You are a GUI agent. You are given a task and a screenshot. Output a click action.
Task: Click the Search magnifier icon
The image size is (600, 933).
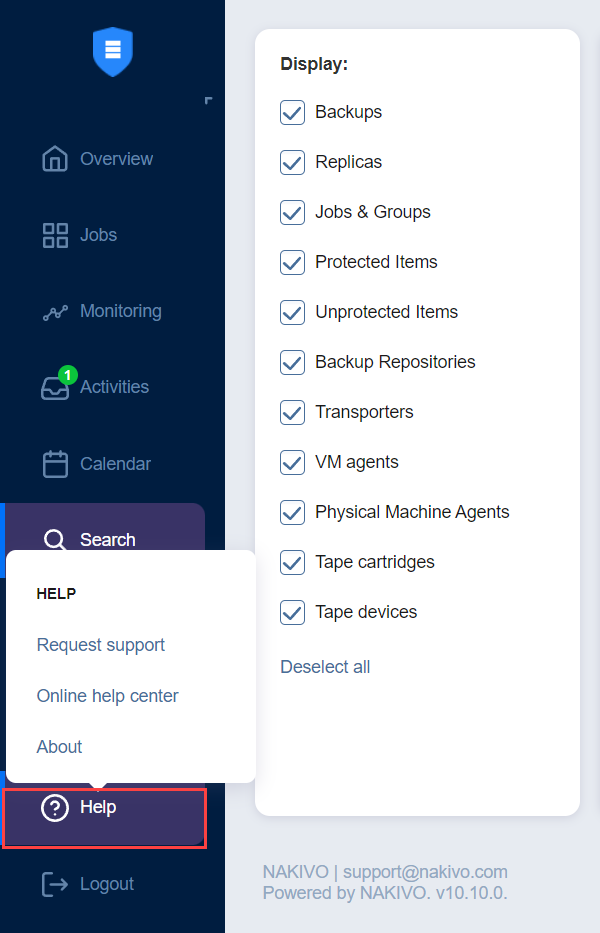[55, 539]
